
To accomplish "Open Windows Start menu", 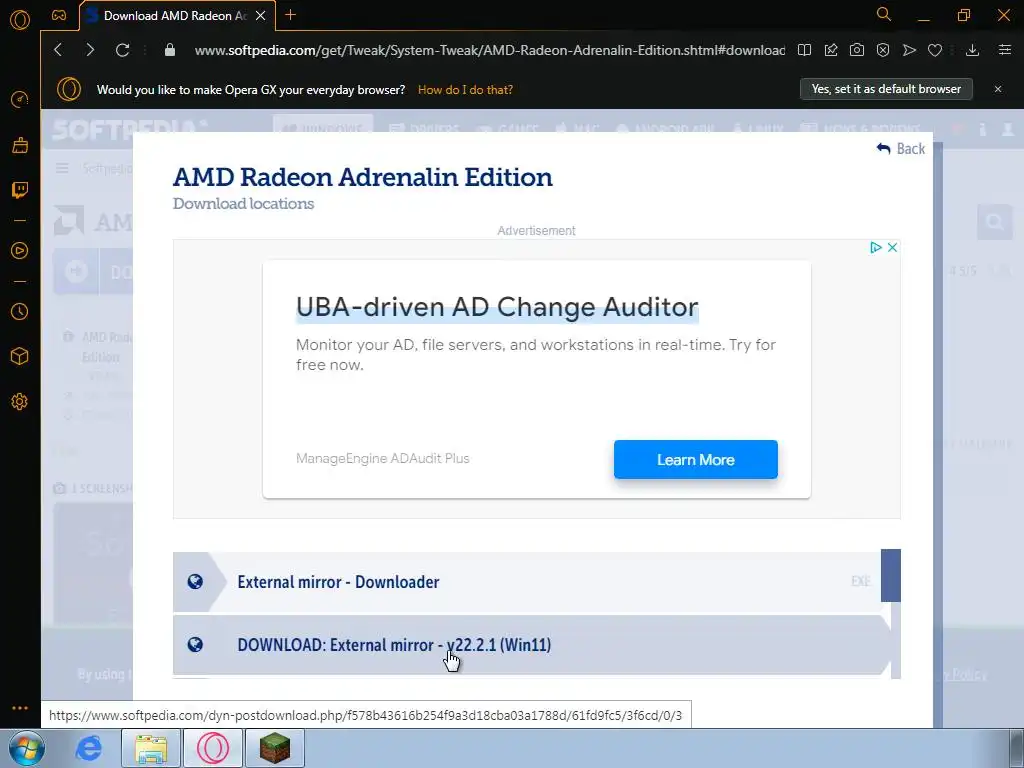I will pyautogui.click(x=27, y=748).
